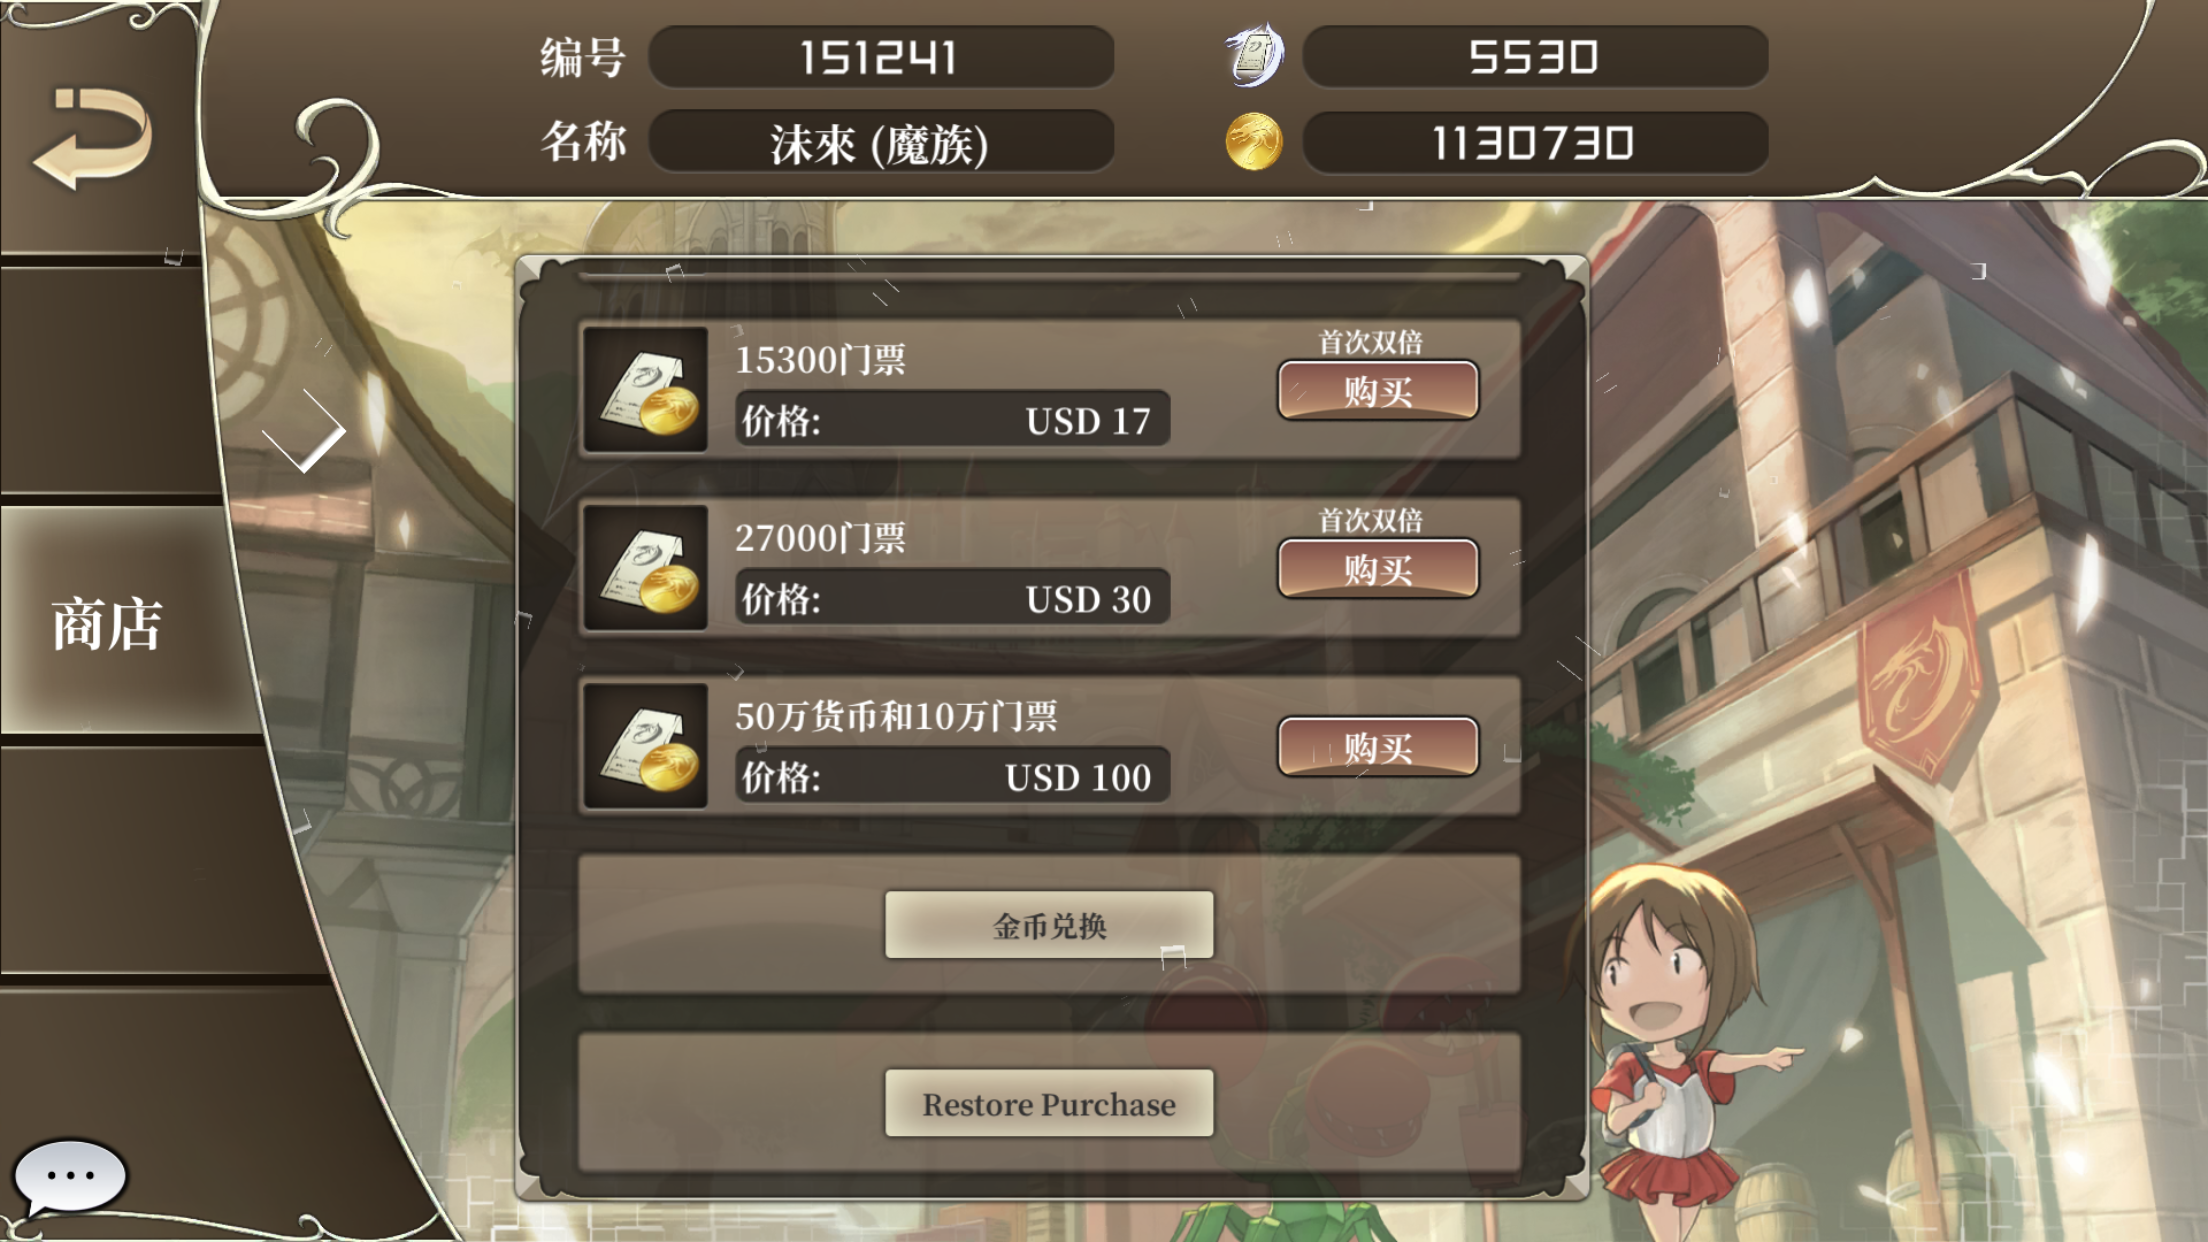The width and height of the screenshot is (2208, 1242).
Task: Click the 名称 field showing 沫來 (魔族)
Action: (881, 142)
